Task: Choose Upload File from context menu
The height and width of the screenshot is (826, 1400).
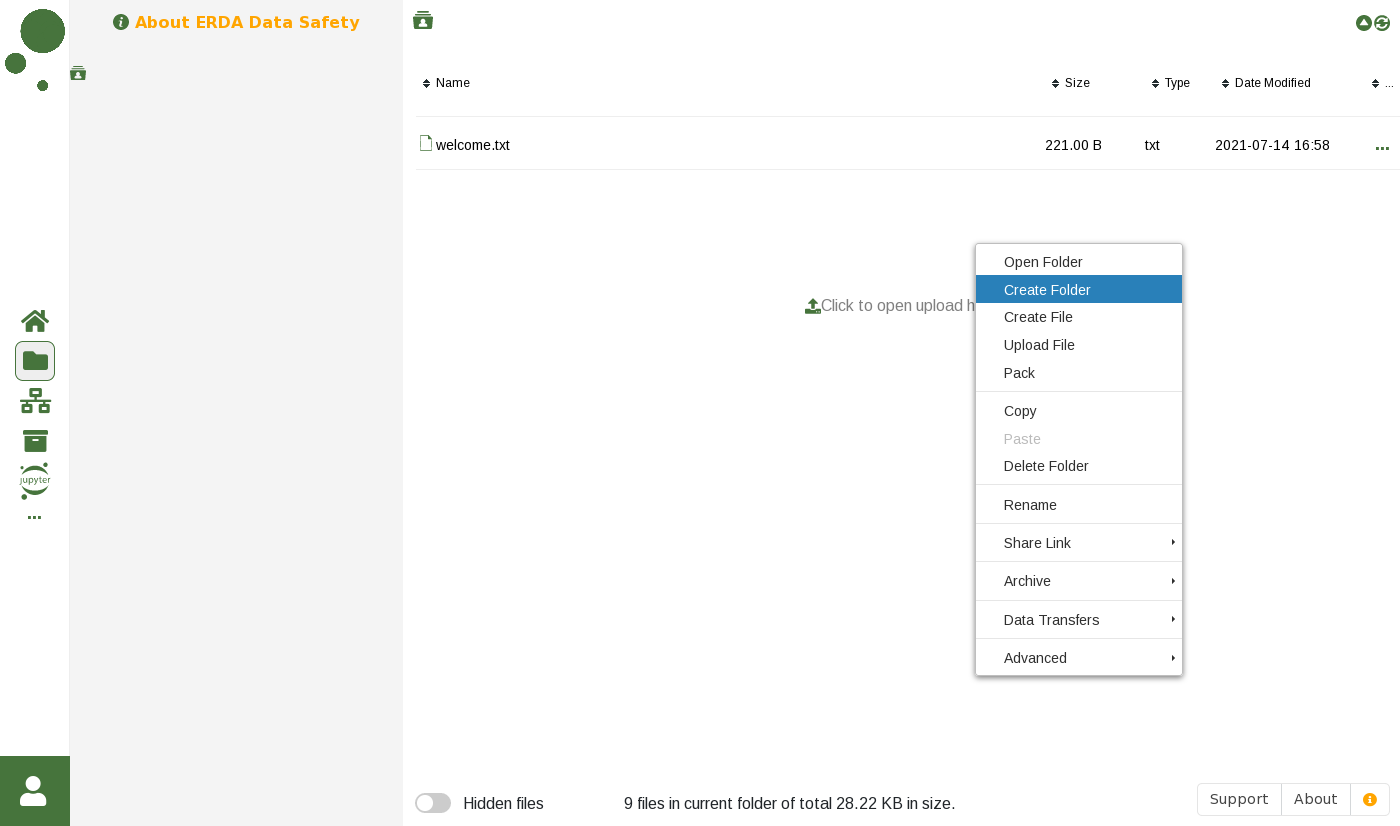Action: point(1039,345)
